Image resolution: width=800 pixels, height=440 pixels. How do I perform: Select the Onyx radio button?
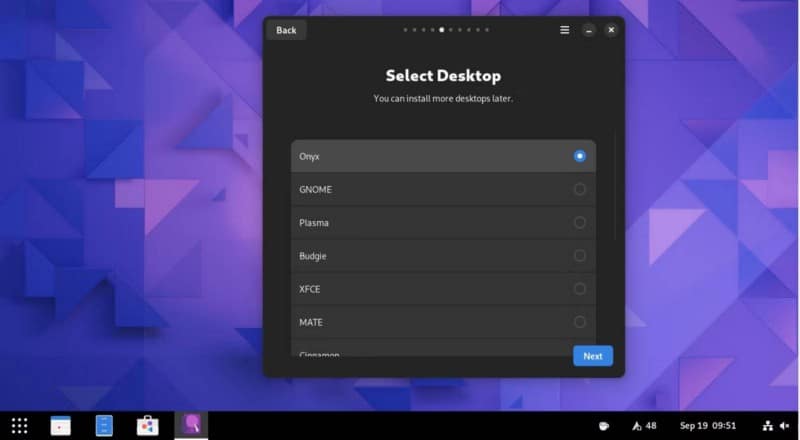click(580, 156)
